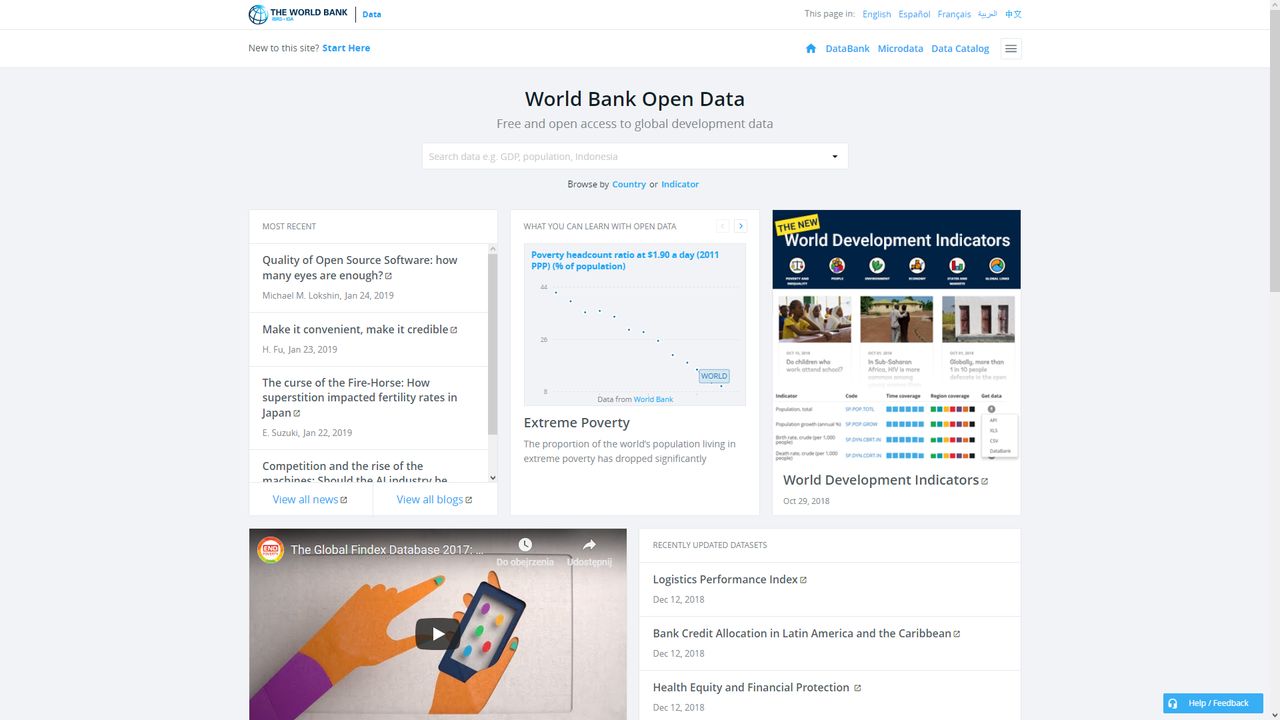
Task: Click the video channel avatar icon
Action: coord(270,550)
